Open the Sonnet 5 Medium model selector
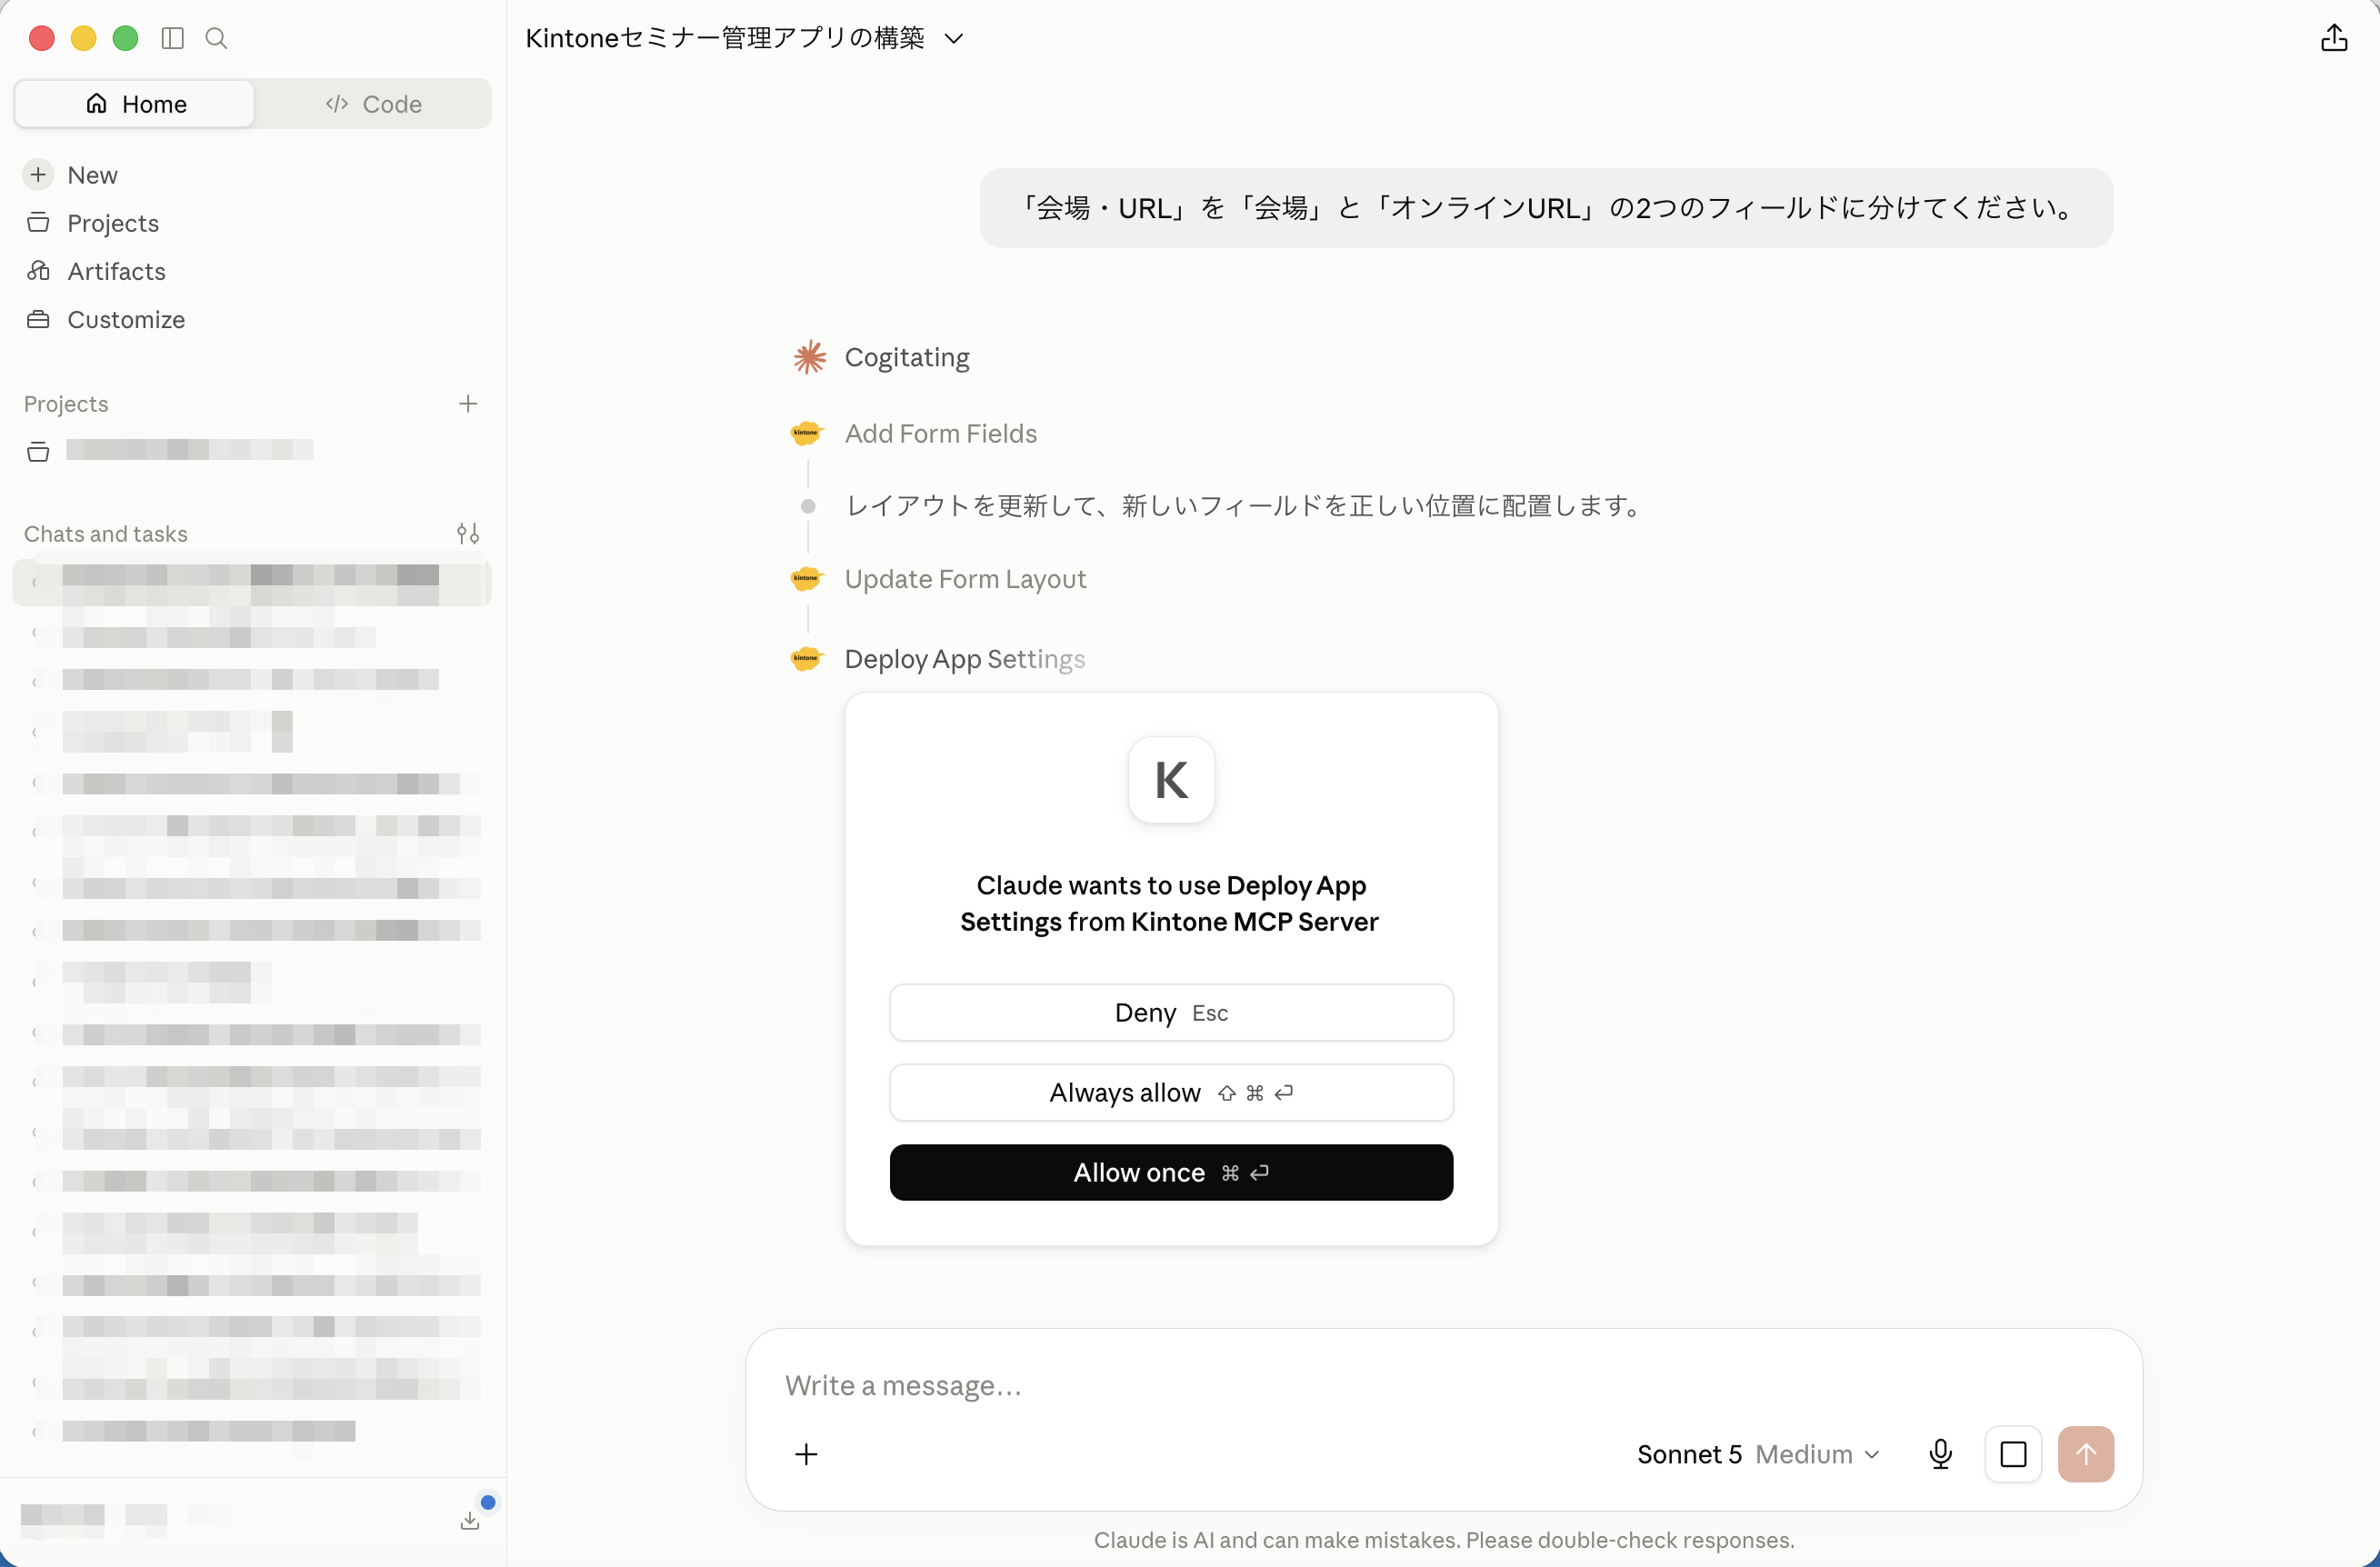 point(1758,1454)
